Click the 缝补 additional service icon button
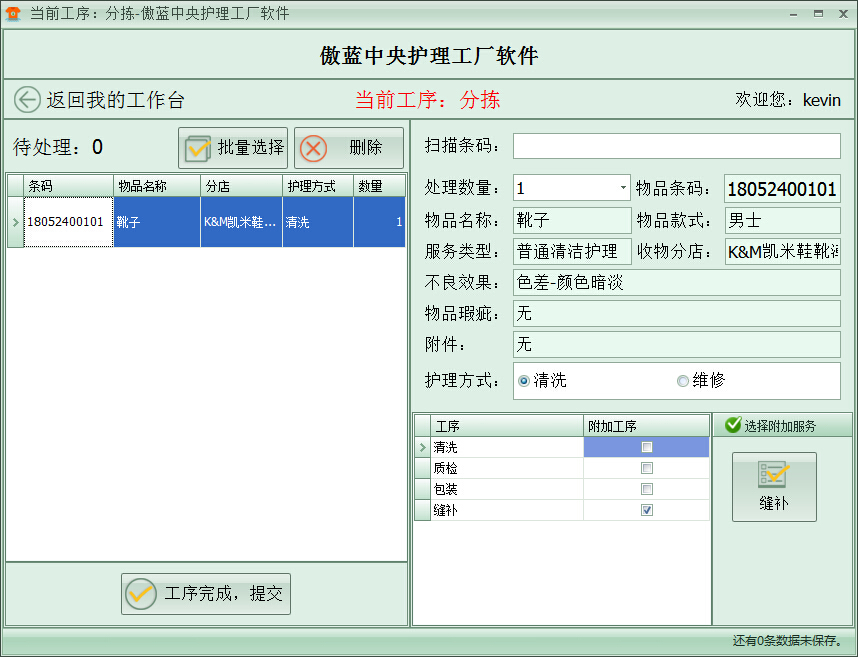This screenshot has height=657, width=858. click(x=773, y=487)
